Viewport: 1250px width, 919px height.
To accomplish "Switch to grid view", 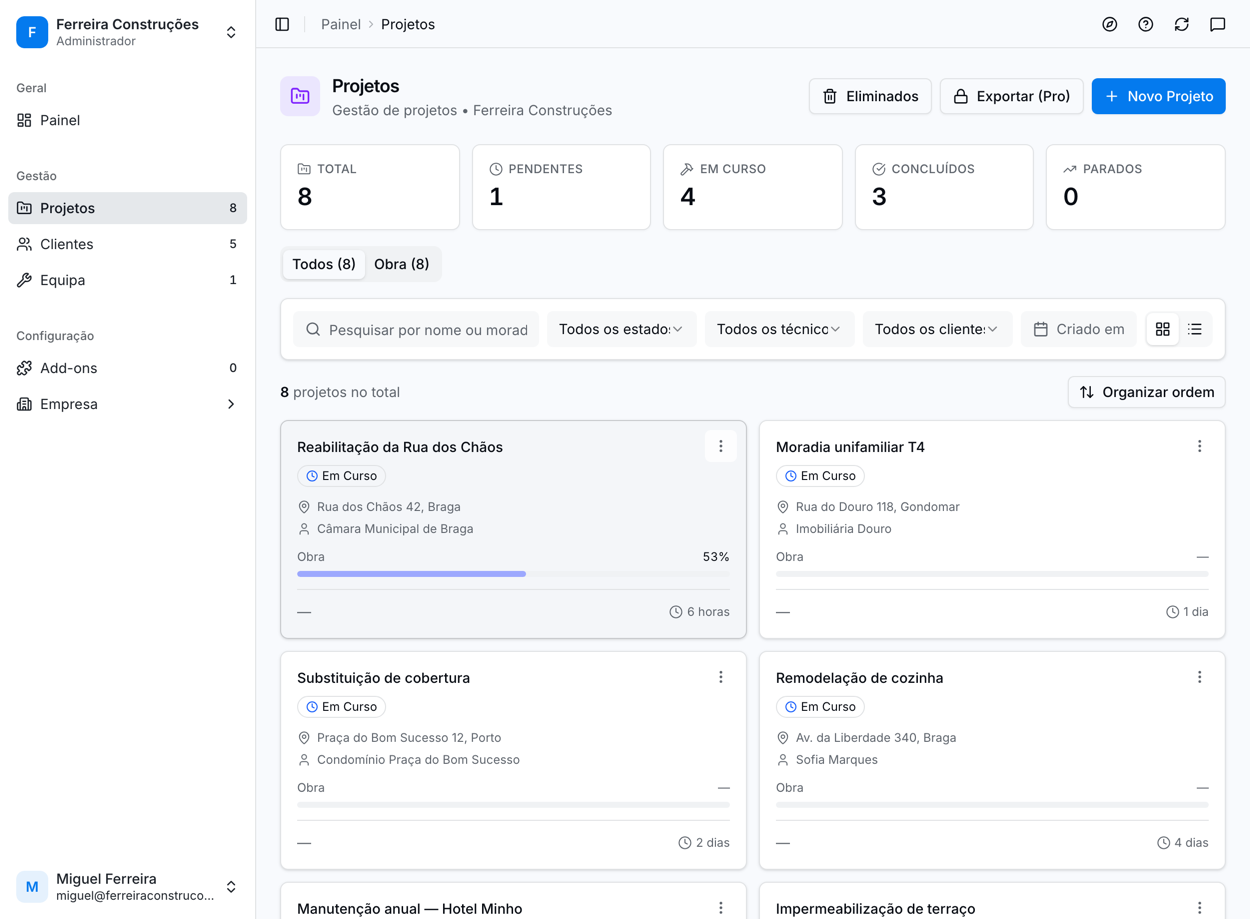I will pyautogui.click(x=1163, y=329).
